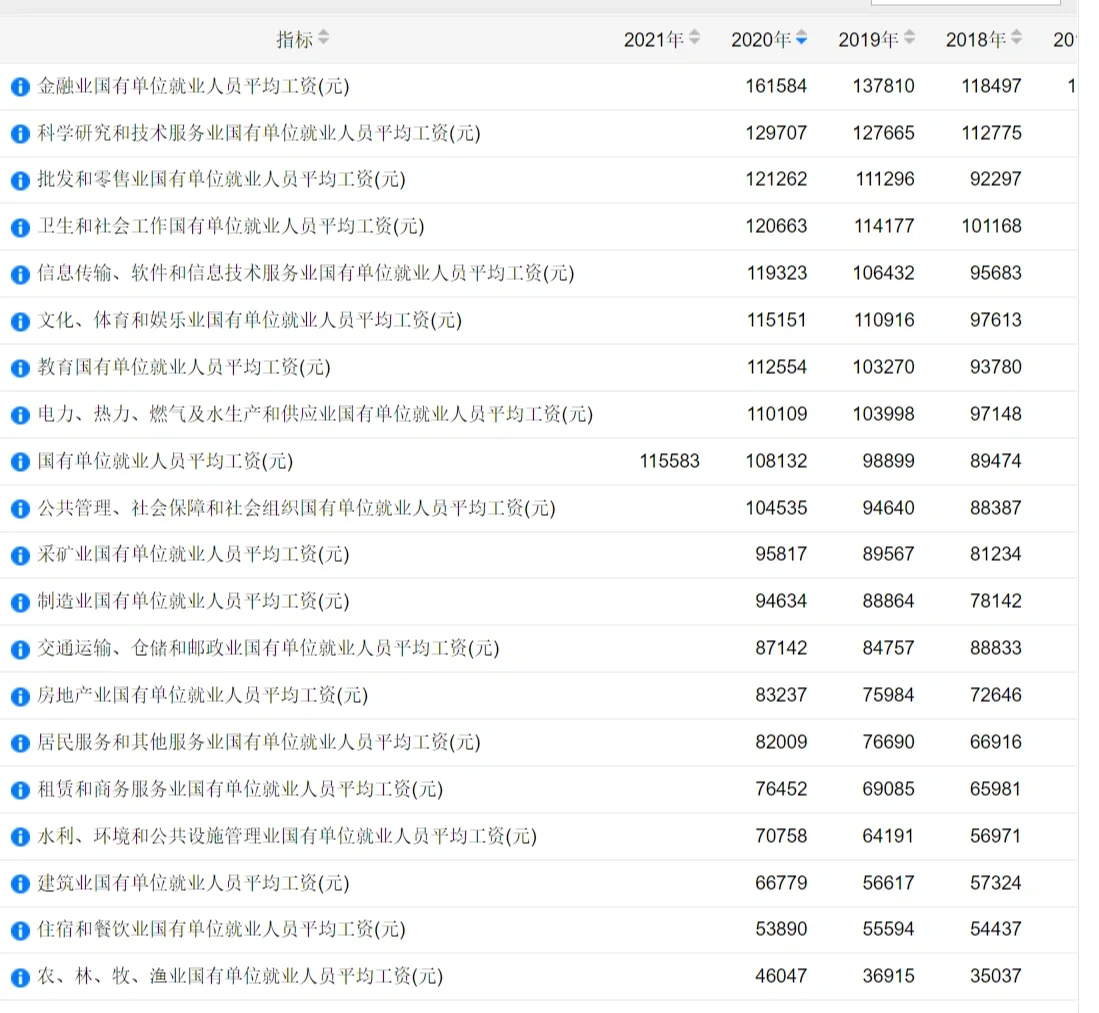The width and height of the screenshot is (1099, 1013).
Task: Select the value 82009 in 居民服务 row
Action: pyautogui.click(x=781, y=742)
